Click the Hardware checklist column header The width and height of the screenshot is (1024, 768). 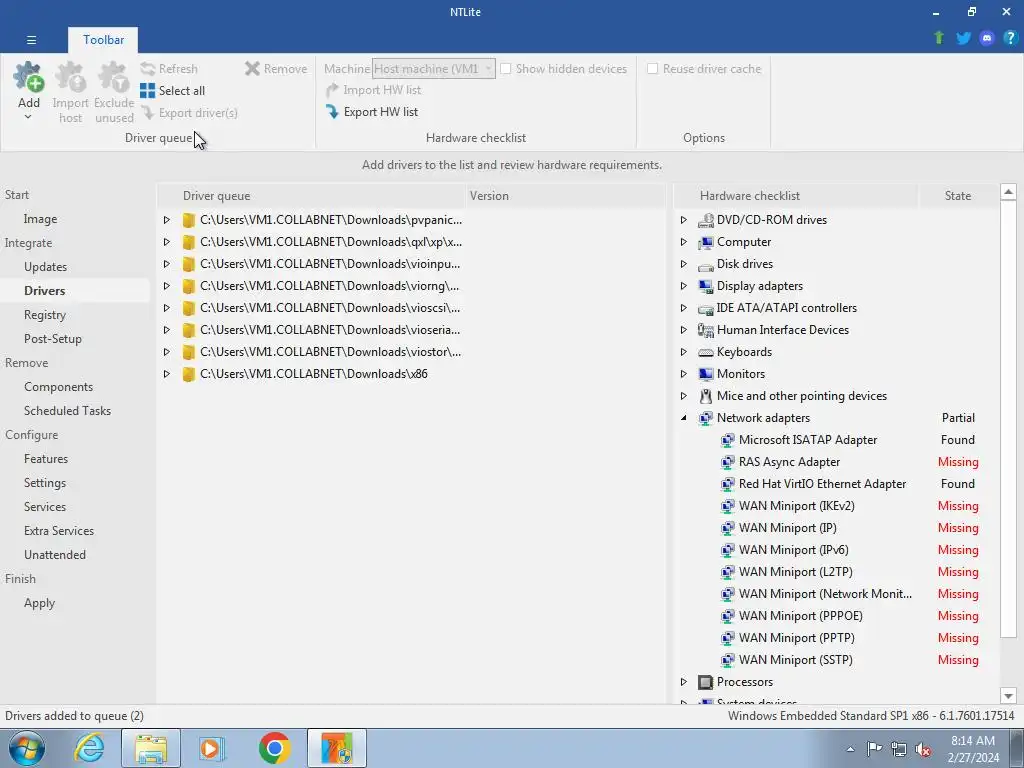click(x=796, y=196)
